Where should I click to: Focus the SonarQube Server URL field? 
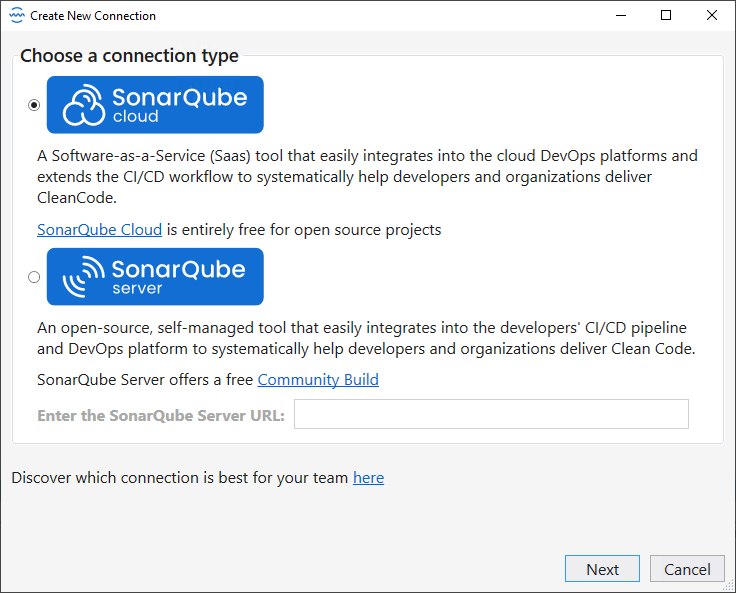tap(491, 414)
